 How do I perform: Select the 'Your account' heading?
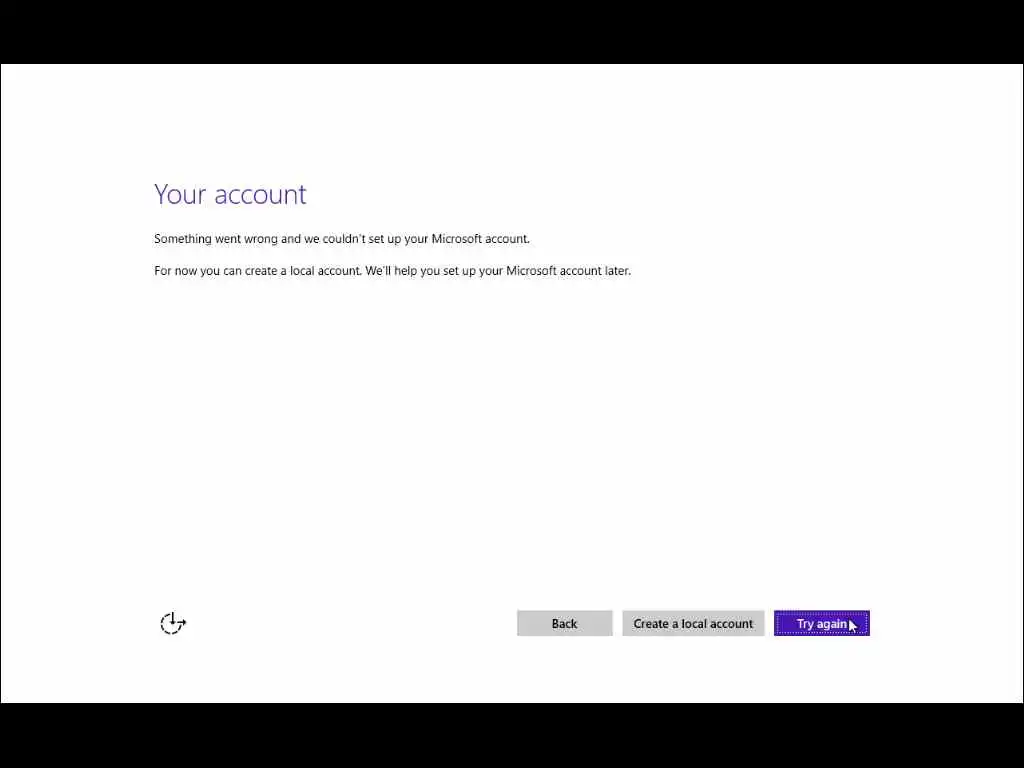pos(230,195)
